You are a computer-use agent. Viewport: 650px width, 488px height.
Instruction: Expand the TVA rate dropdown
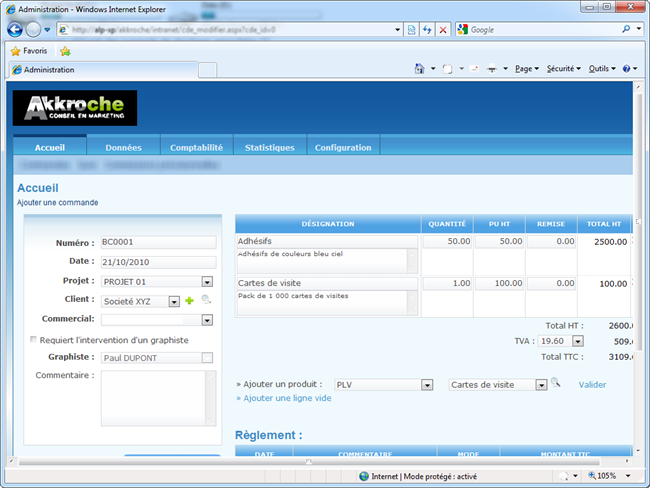click(572, 341)
